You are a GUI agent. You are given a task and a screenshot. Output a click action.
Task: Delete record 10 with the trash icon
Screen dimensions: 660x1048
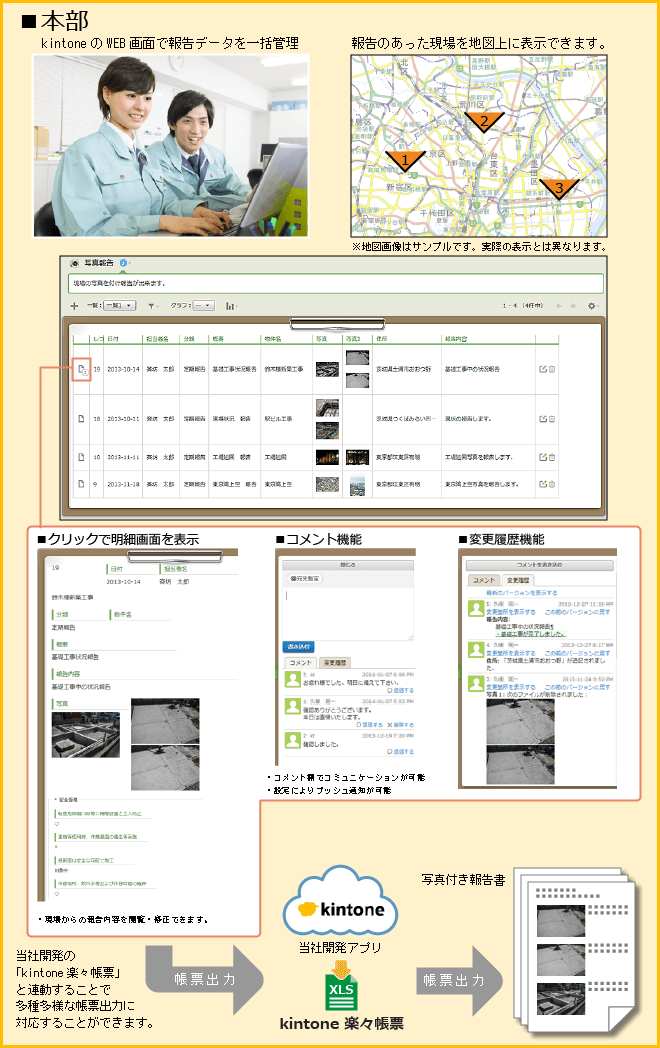point(552,457)
